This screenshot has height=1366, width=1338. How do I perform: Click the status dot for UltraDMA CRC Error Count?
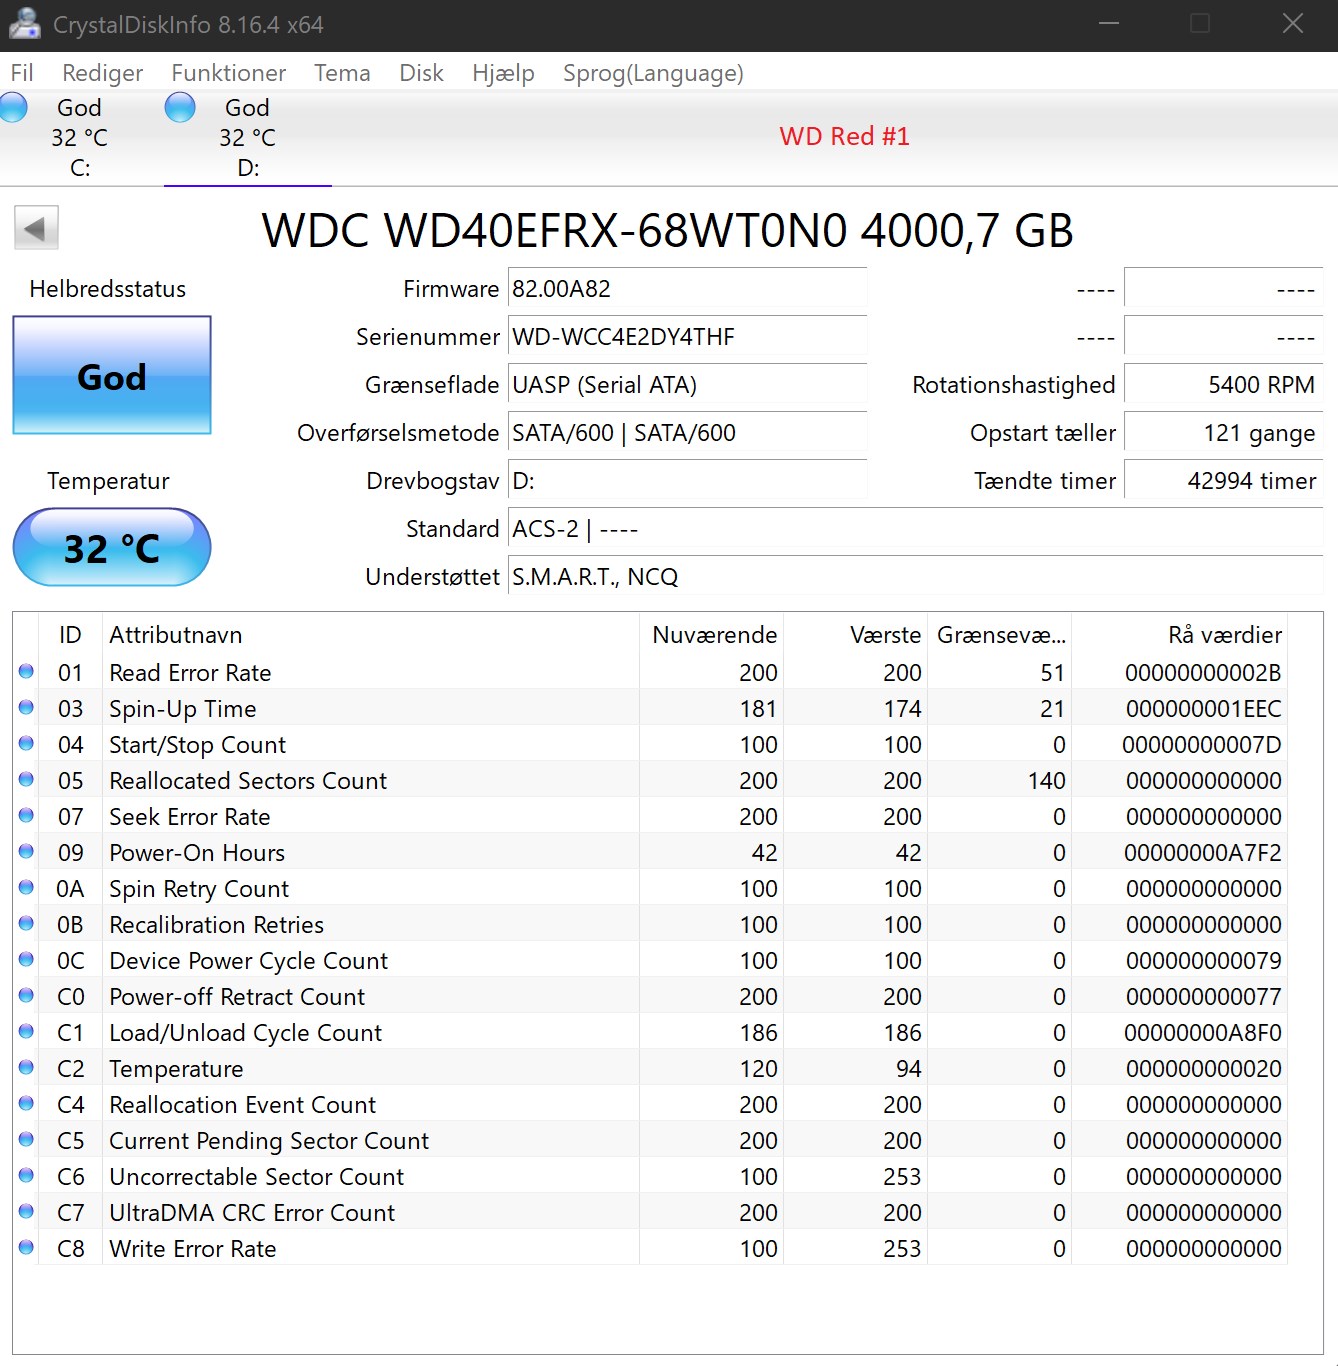point(26,1212)
